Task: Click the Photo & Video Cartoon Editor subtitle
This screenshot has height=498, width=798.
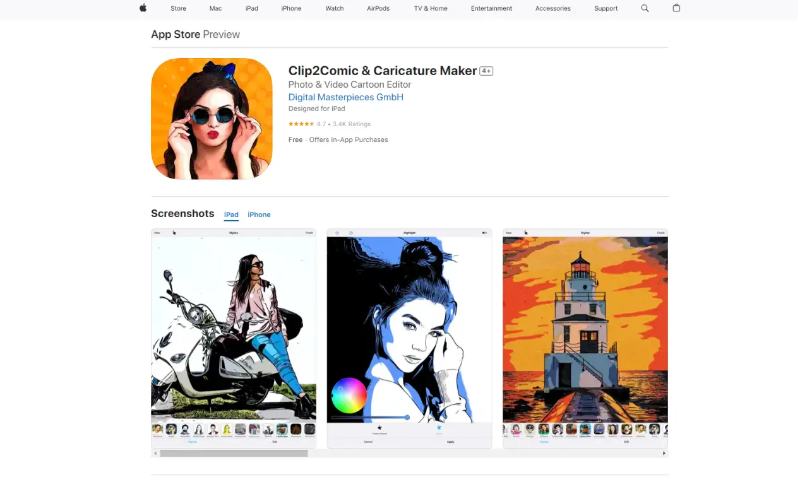Action: (x=349, y=84)
